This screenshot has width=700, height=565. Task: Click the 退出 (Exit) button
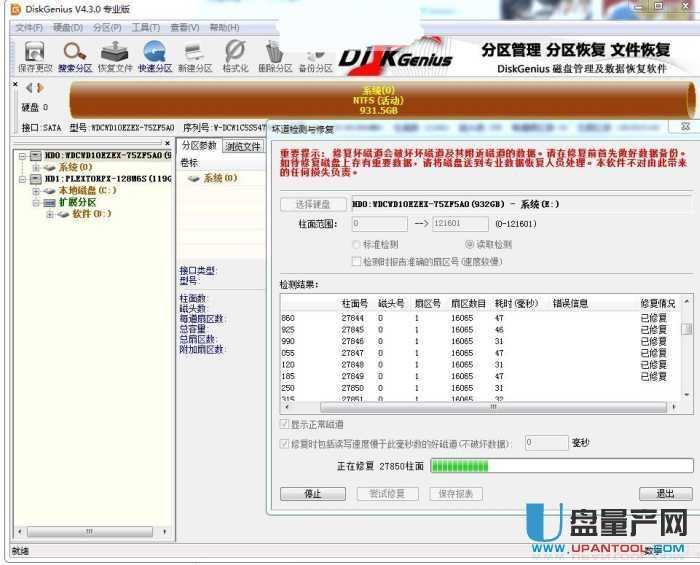coord(664,494)
